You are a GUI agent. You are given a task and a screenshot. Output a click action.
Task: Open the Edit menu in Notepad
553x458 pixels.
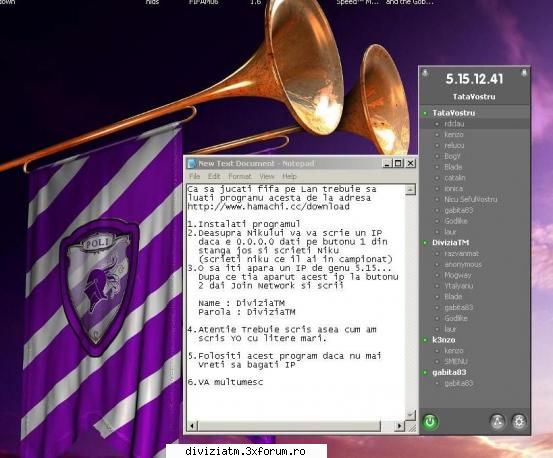[x=214, y=176]
